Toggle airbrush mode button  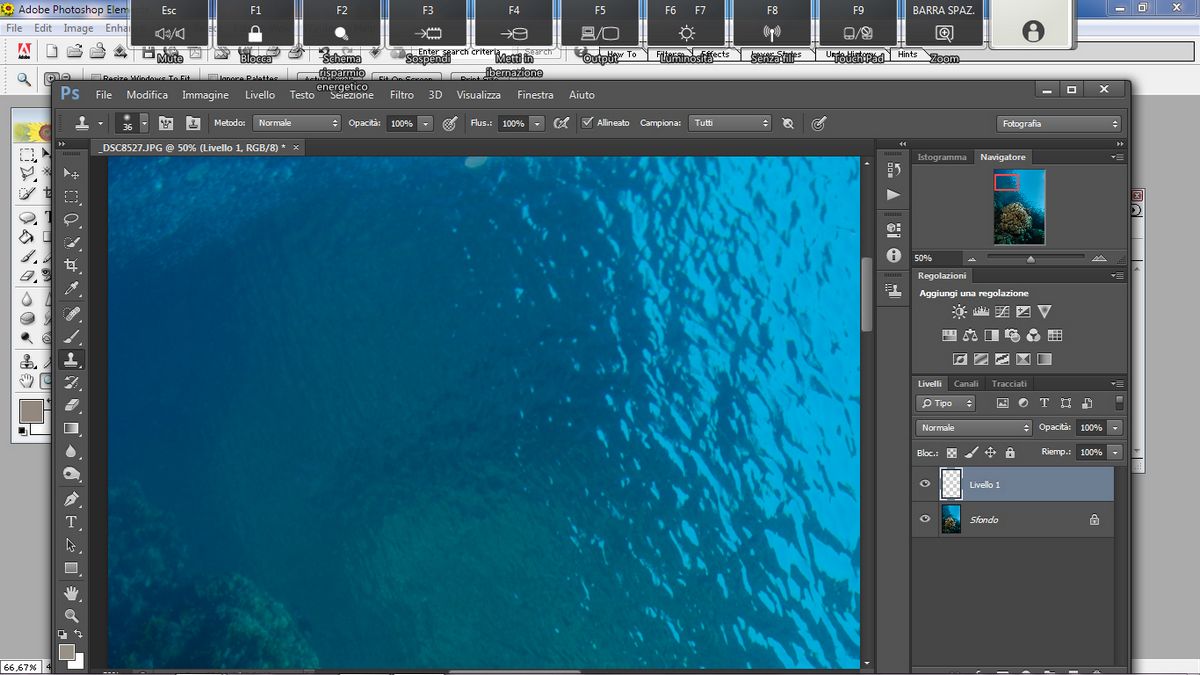(x=561, y=123)
